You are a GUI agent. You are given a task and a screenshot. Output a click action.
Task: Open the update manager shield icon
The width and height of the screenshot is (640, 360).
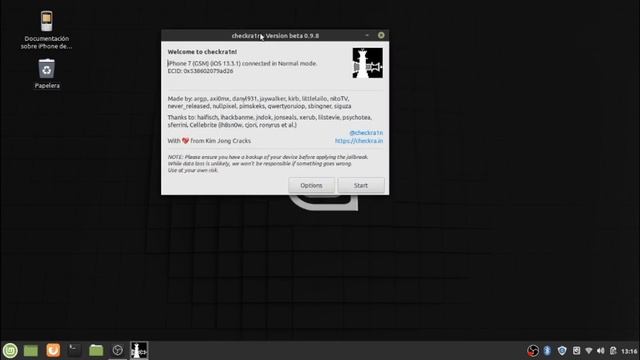[562, 351]
